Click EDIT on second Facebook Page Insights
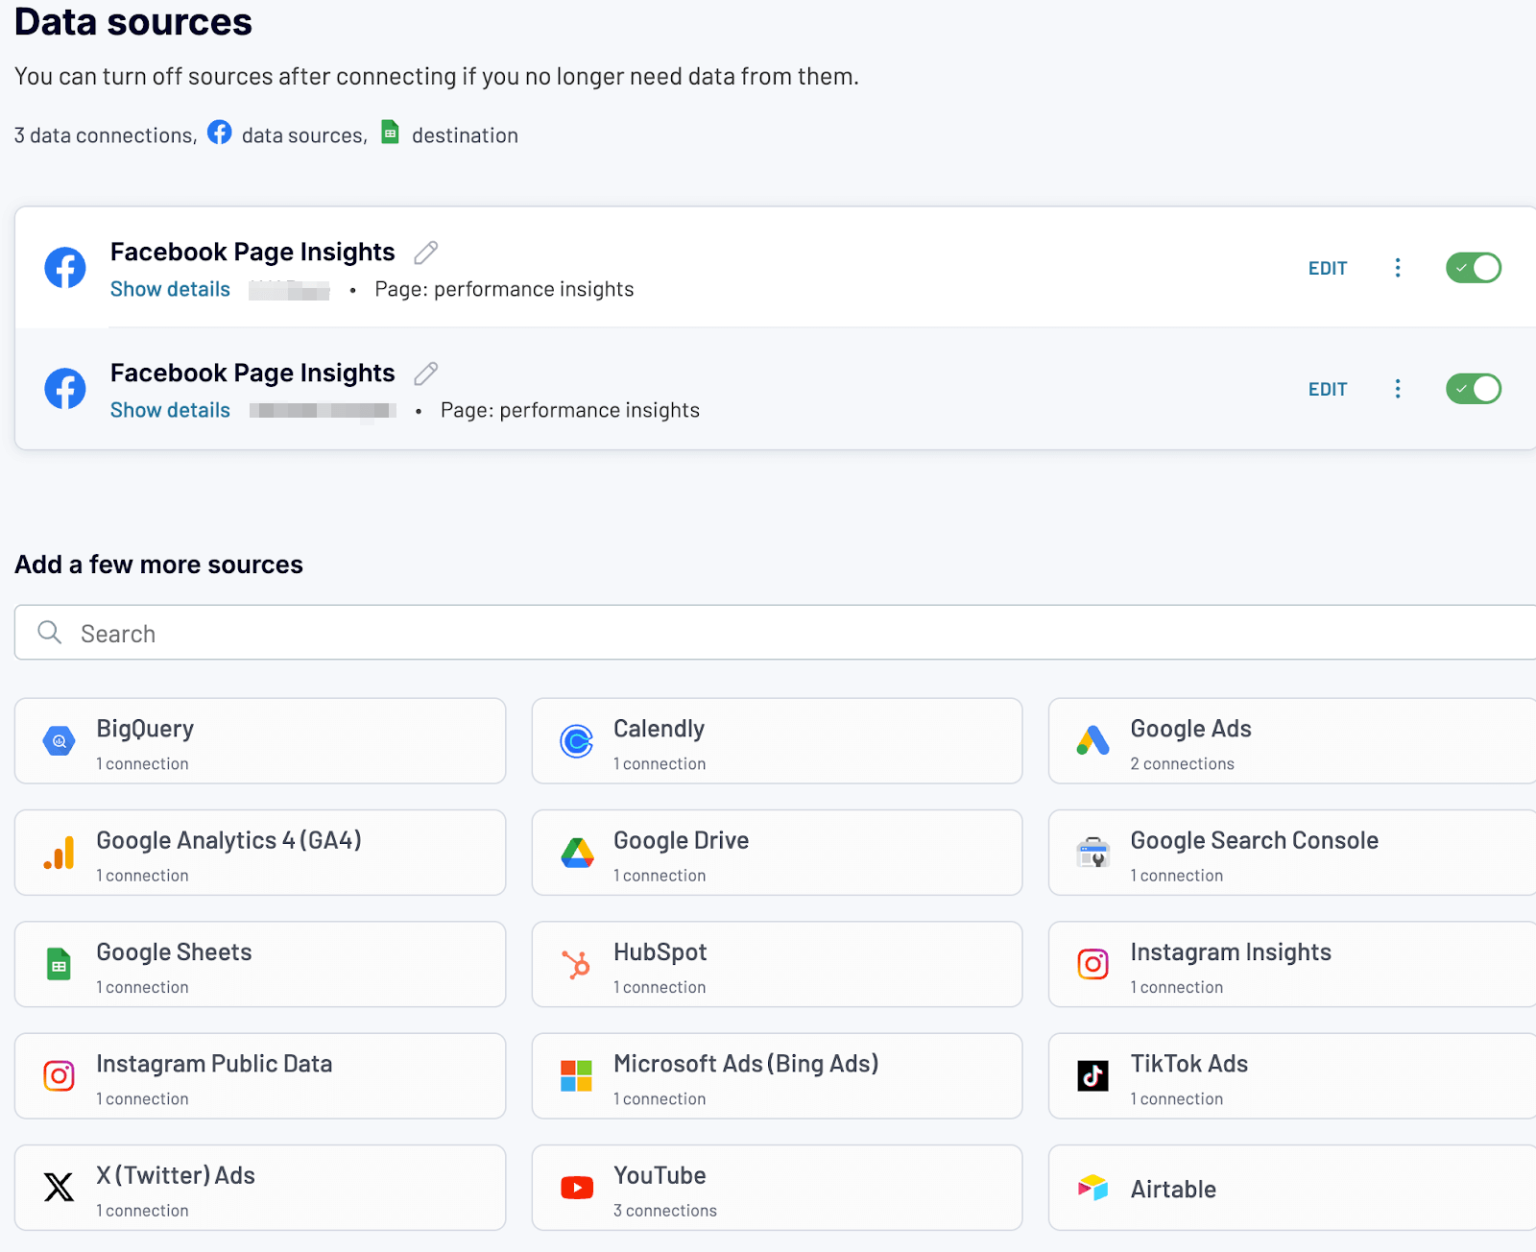This screenshot has height=1252, width=1536. [x=1327, y=389]
